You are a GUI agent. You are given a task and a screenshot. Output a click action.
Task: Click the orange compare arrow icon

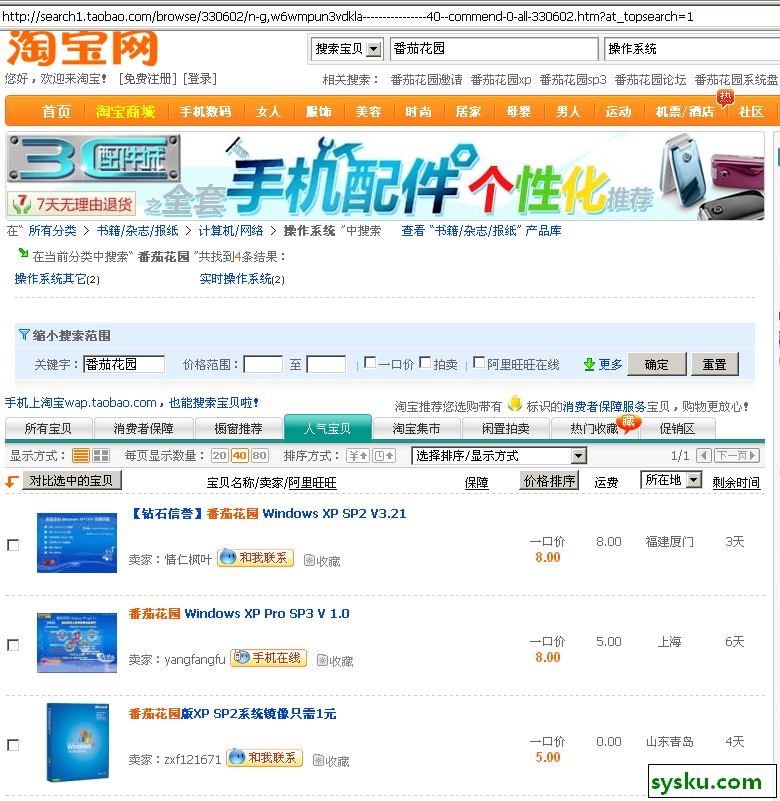point(12,481)
